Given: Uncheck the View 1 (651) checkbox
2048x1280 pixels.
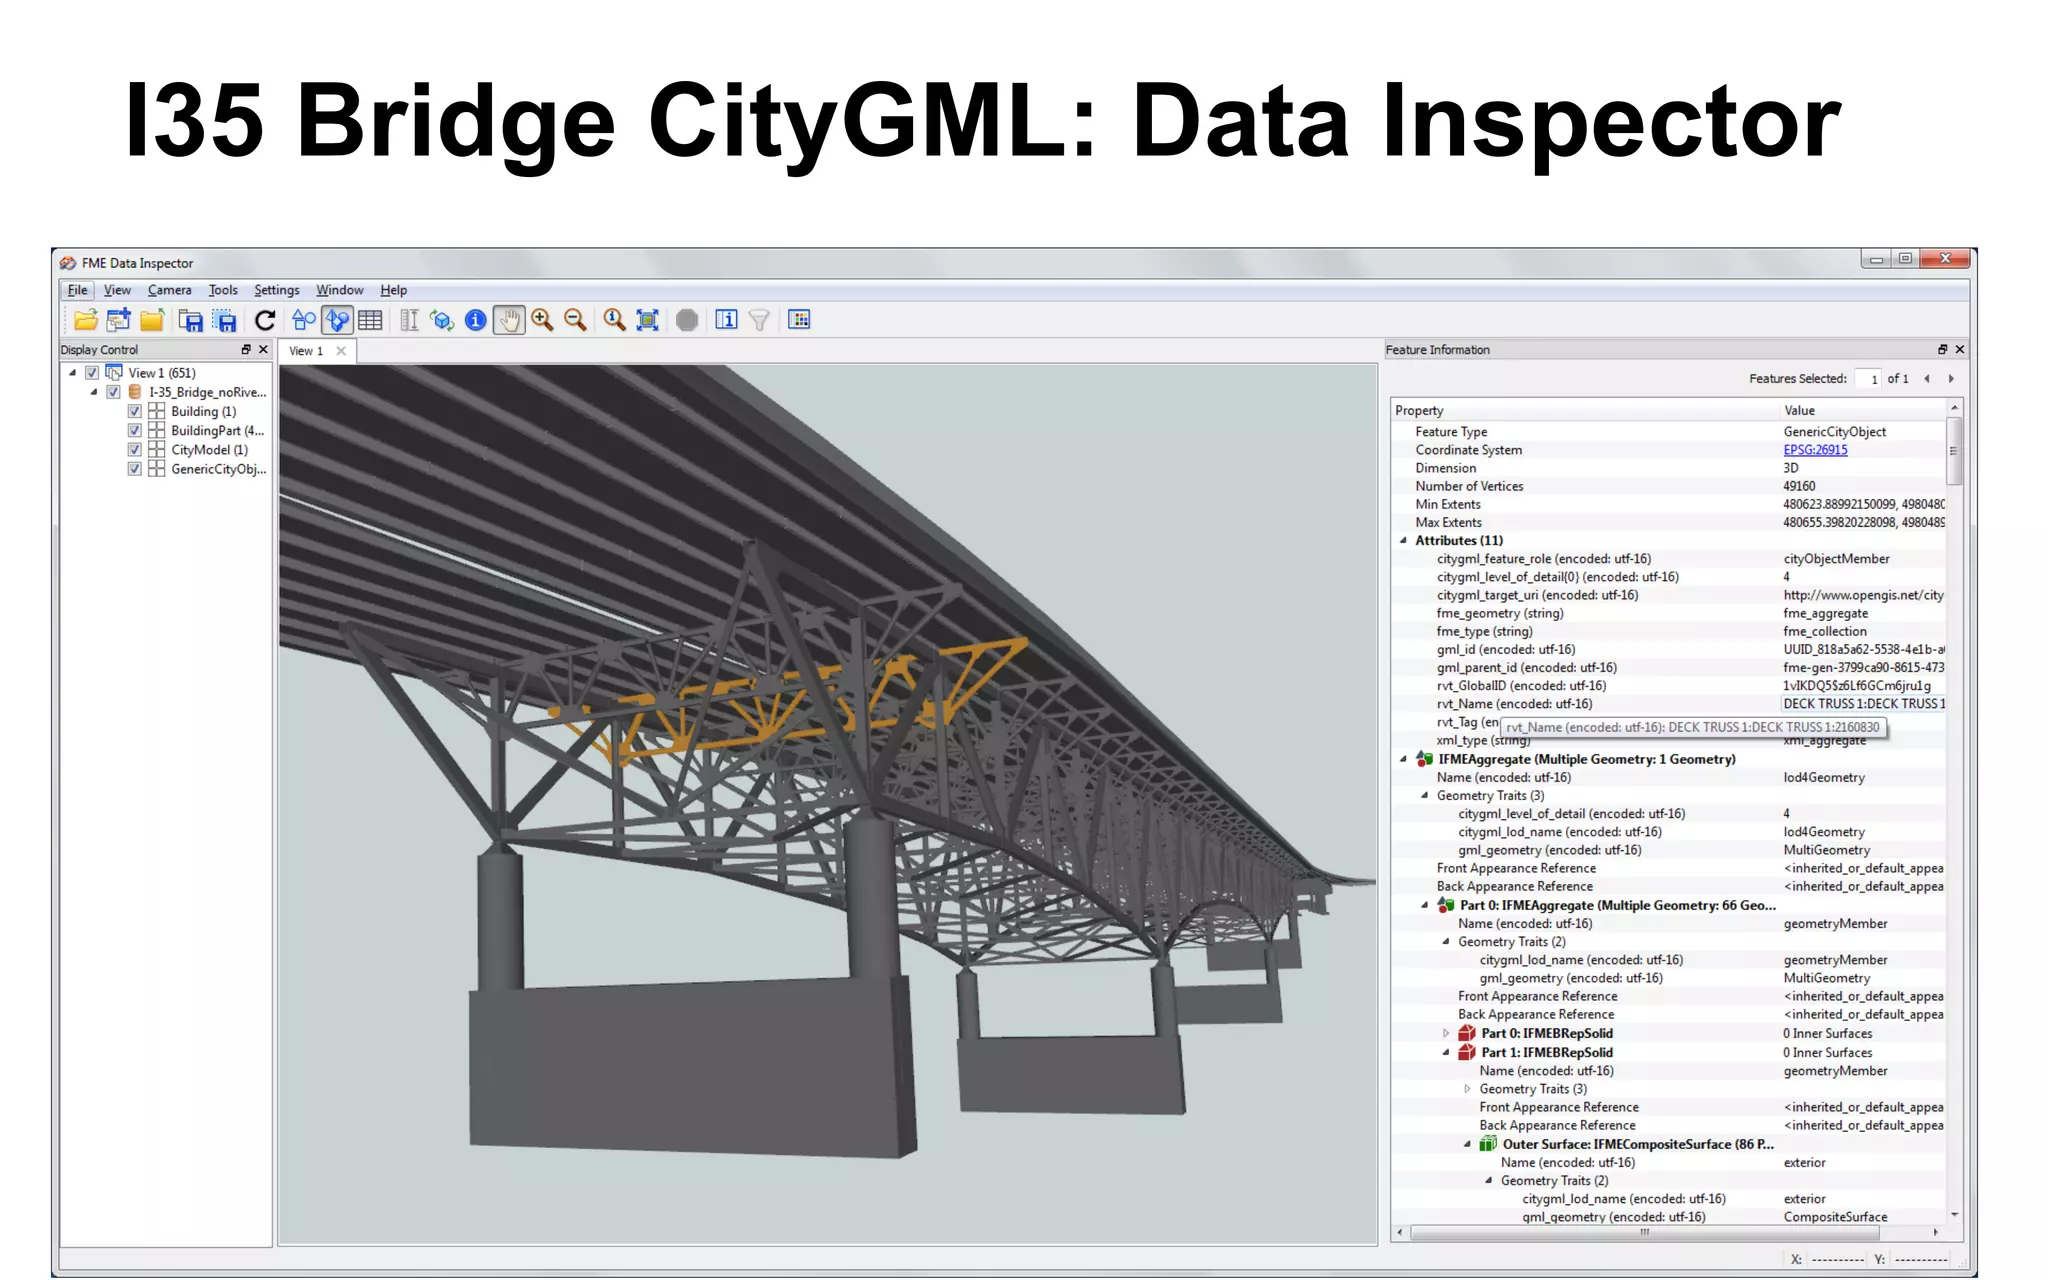Looking at the screenshot, I should pyautogui.click(x=92, y=373).
